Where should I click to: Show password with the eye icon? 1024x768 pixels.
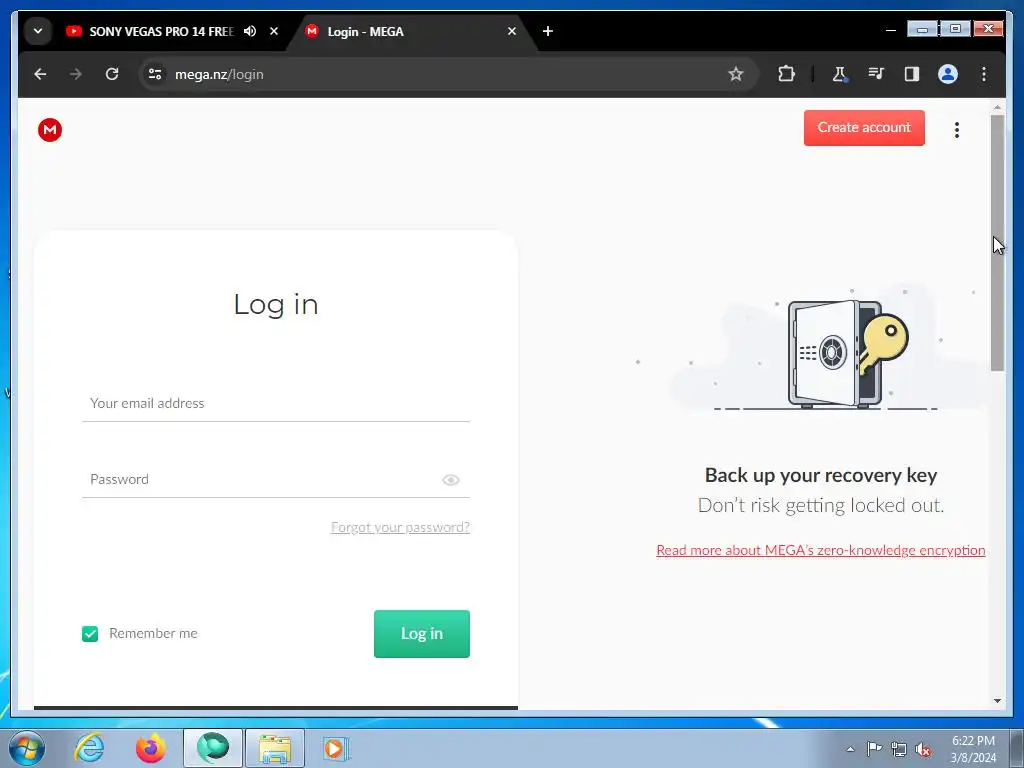pos(451,480)
